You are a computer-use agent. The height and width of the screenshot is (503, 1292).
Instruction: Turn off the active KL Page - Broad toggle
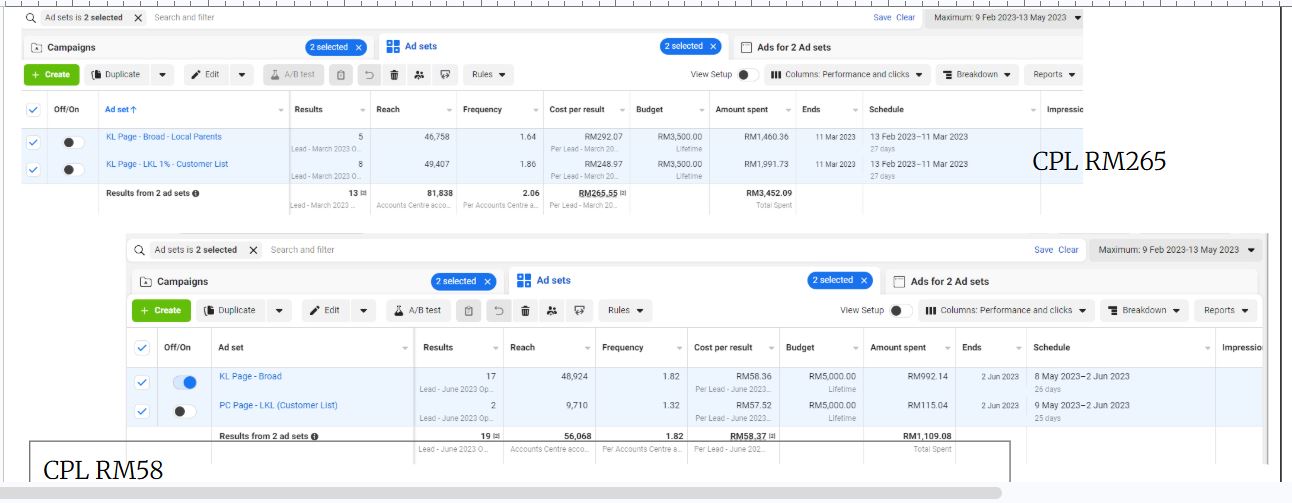[x=184, y=382]
